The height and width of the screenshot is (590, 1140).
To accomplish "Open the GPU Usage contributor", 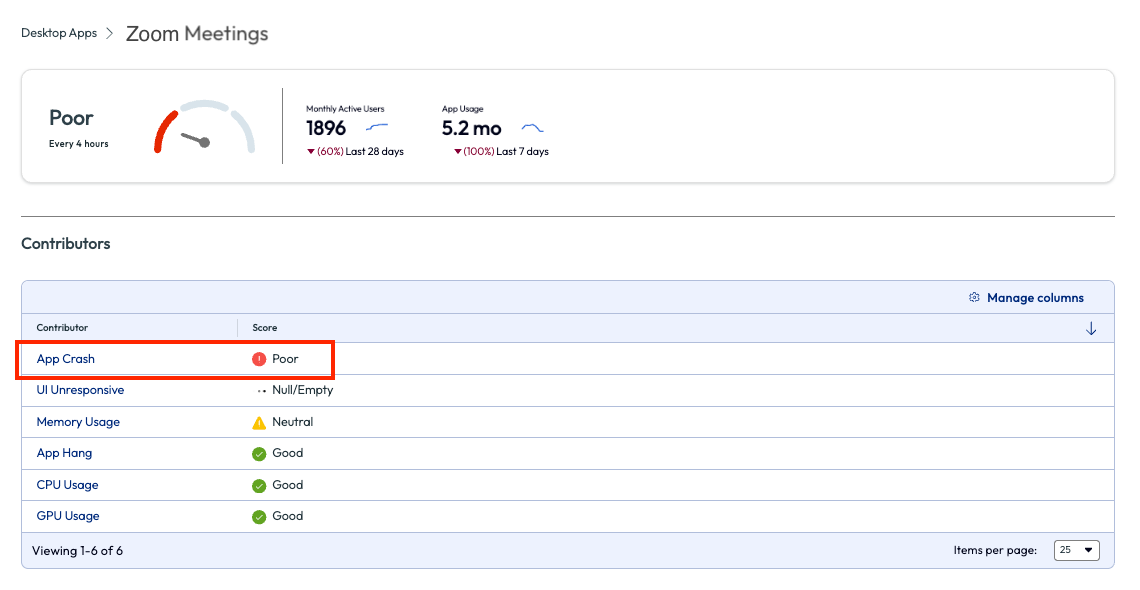I will [x=68, y=517].
